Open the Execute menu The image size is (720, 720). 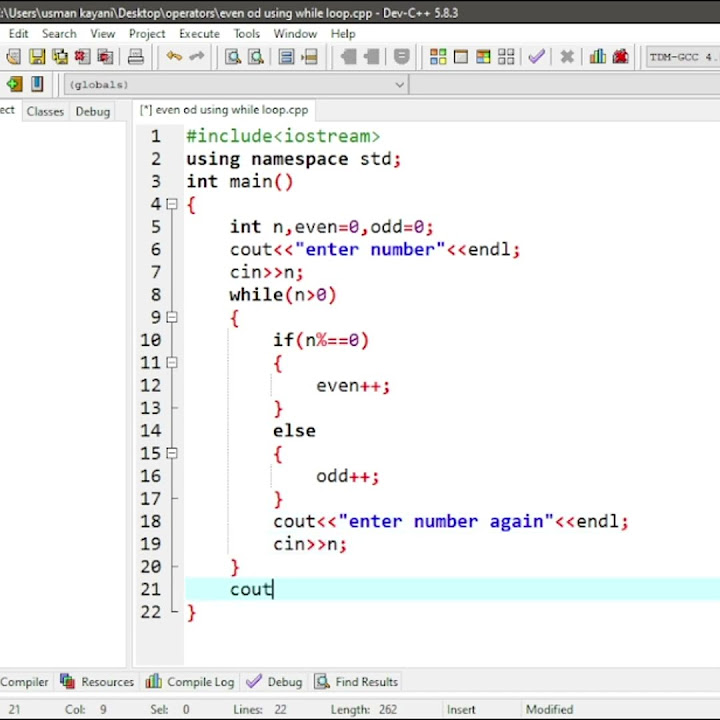pos(199,34)
